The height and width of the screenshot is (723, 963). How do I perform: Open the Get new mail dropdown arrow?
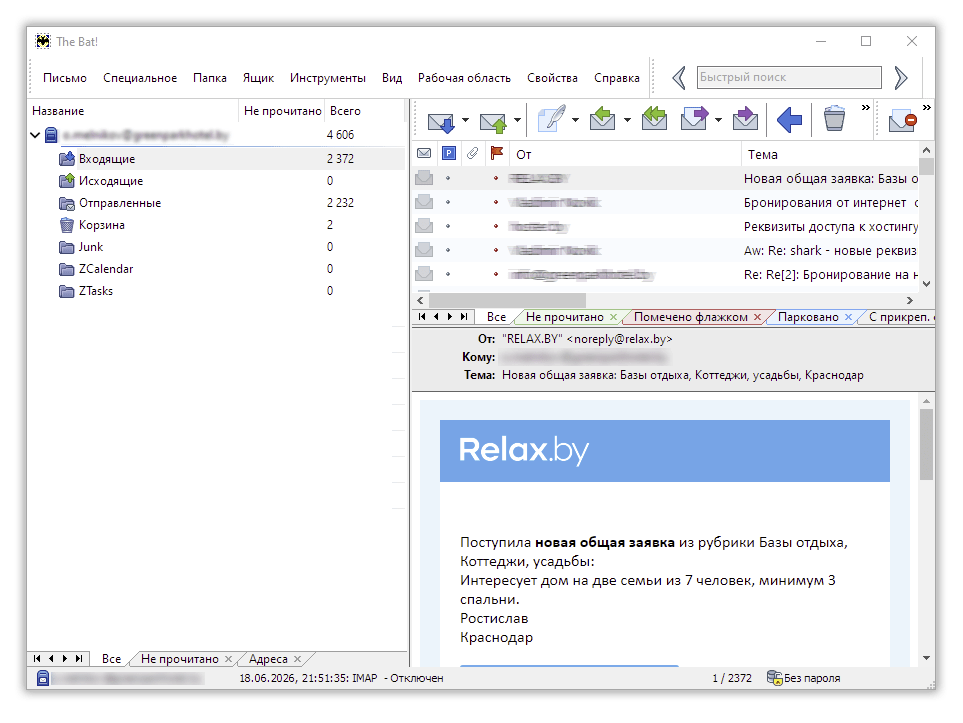tap(465, 120)
